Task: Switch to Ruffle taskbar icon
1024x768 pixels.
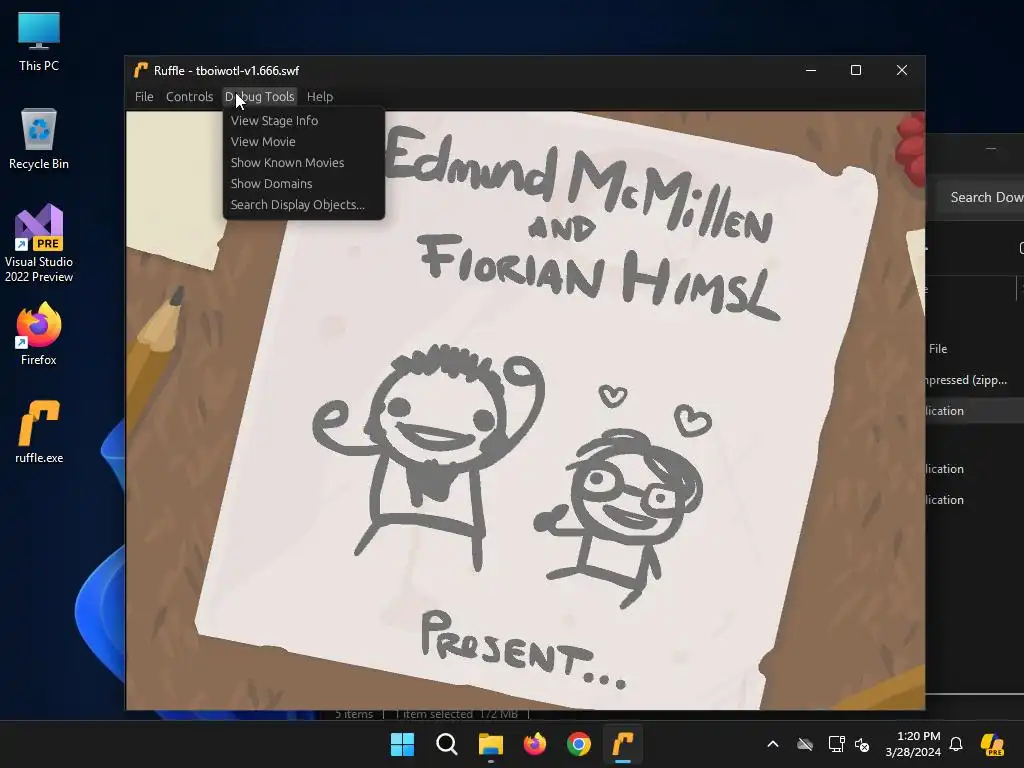Action: (x=623, y=744)
